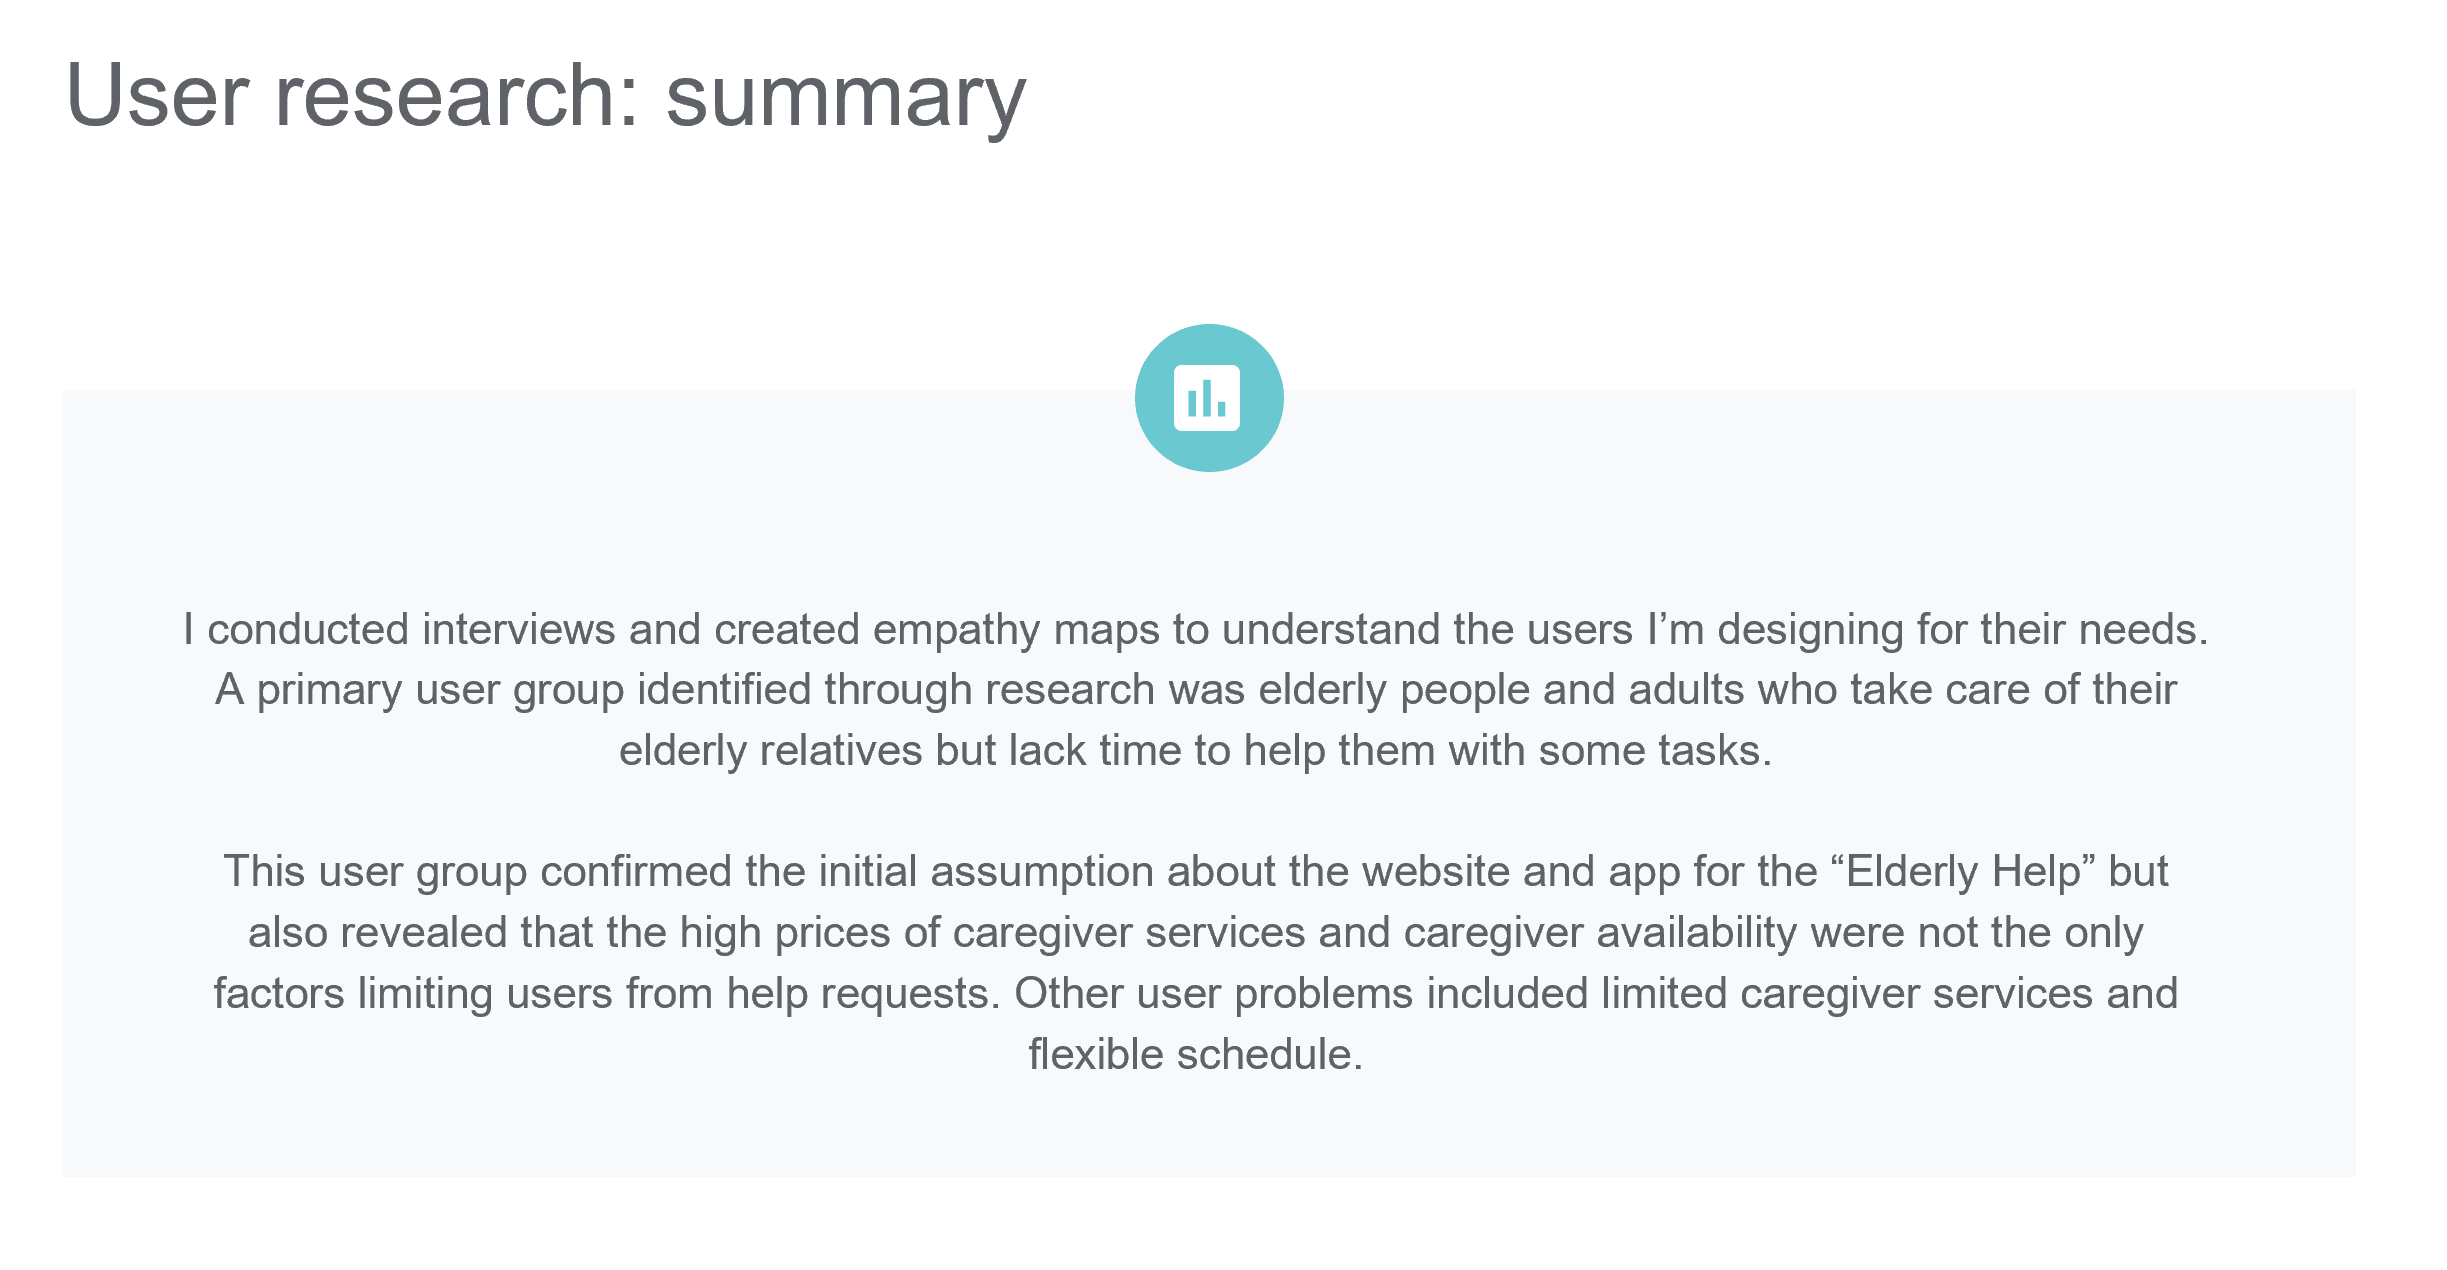Screen dimensions: 2447x1270
Task: Click the line starting "This user group confirmed"
Action: [1196, 872]
